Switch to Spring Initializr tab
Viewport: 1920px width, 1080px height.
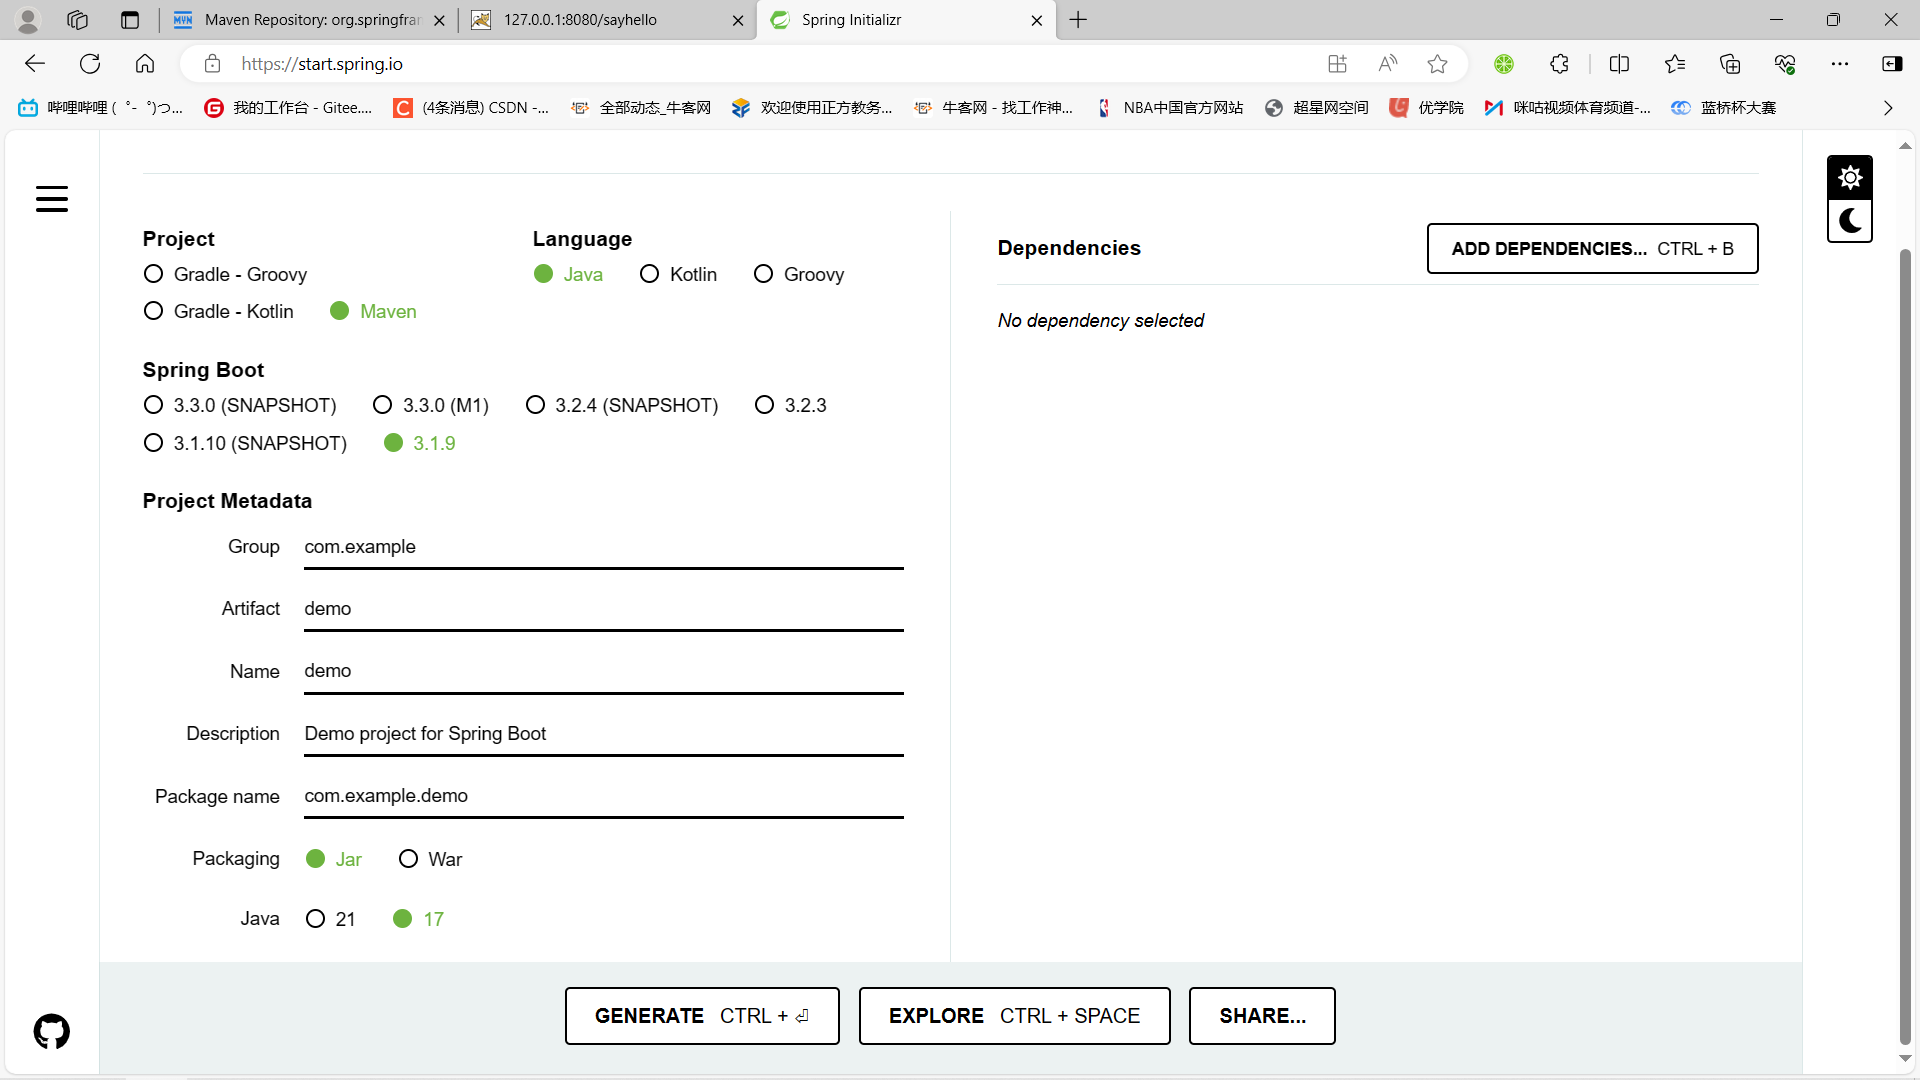[906, 20]
